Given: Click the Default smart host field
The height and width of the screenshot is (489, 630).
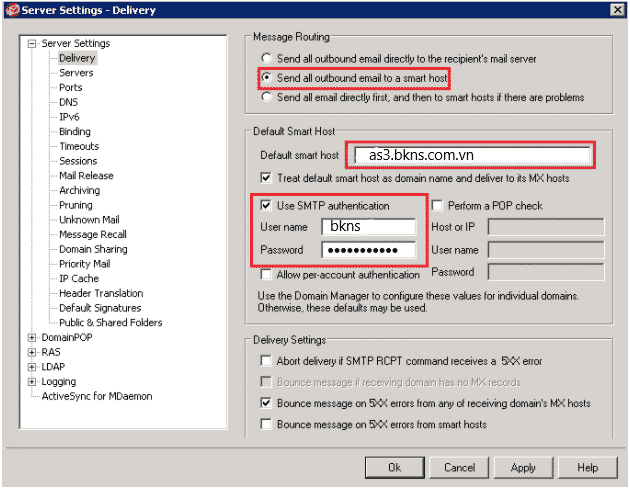Looking at the screenshot, I should tap(470, 155).
